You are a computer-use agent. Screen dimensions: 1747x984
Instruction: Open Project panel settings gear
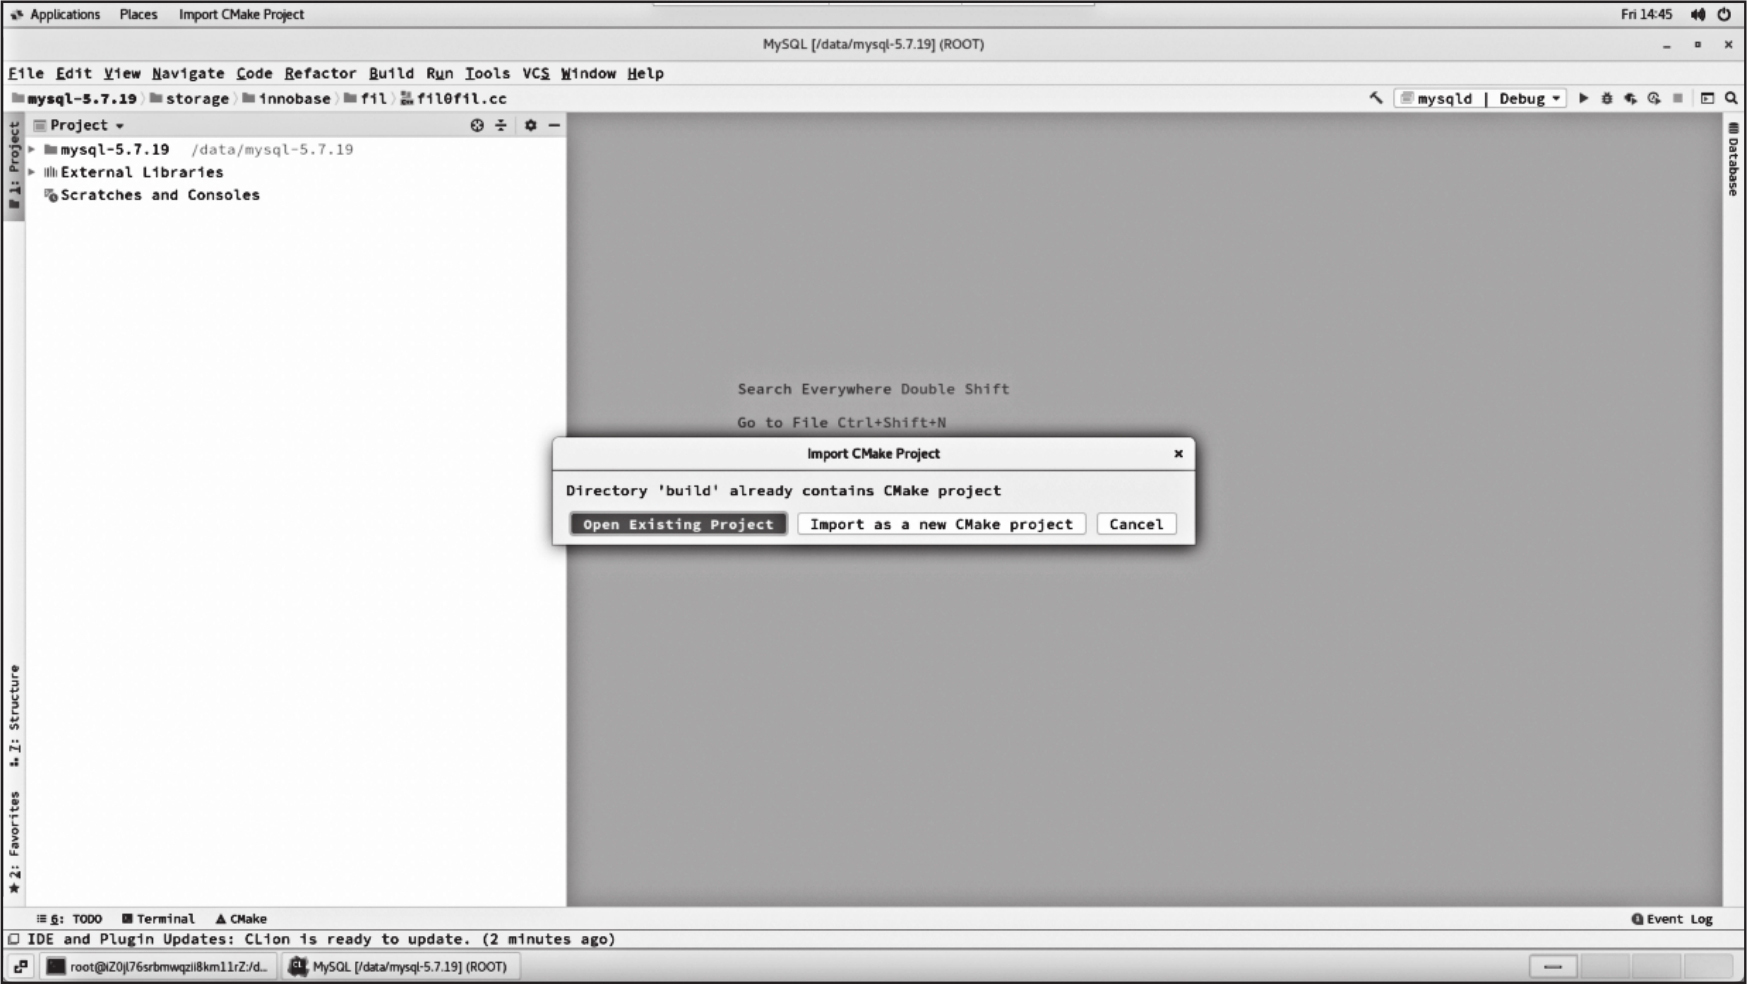click(530, 125)
